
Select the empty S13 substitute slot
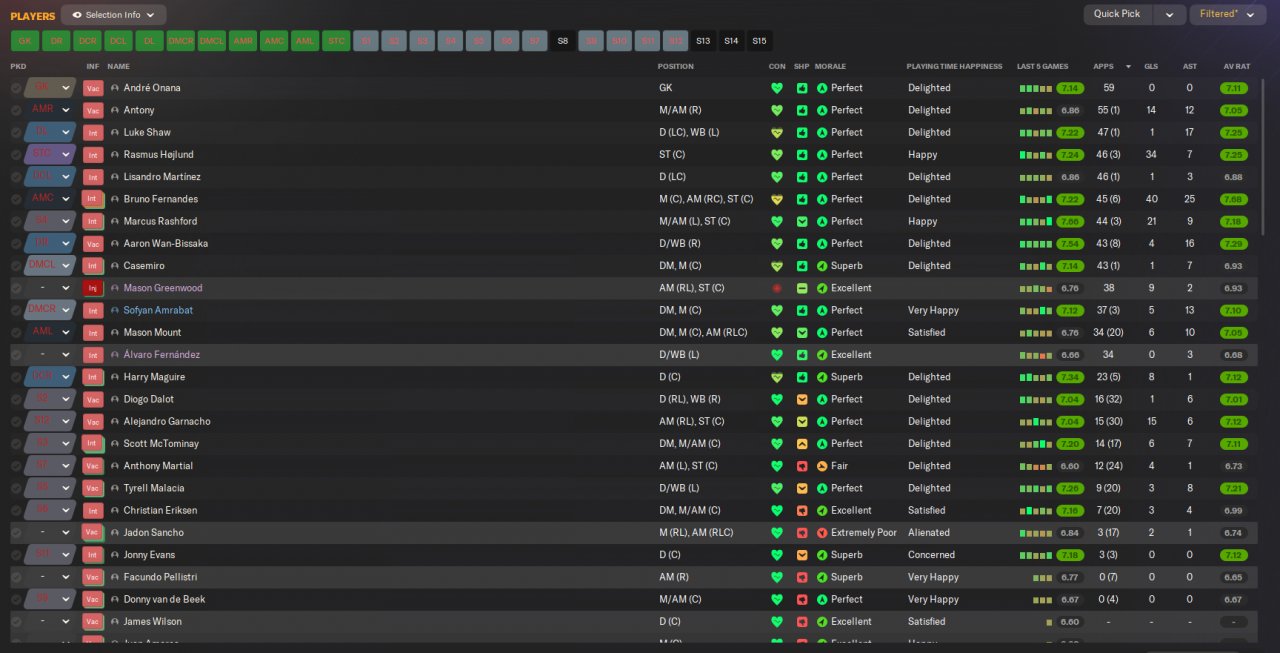point(703,41)
